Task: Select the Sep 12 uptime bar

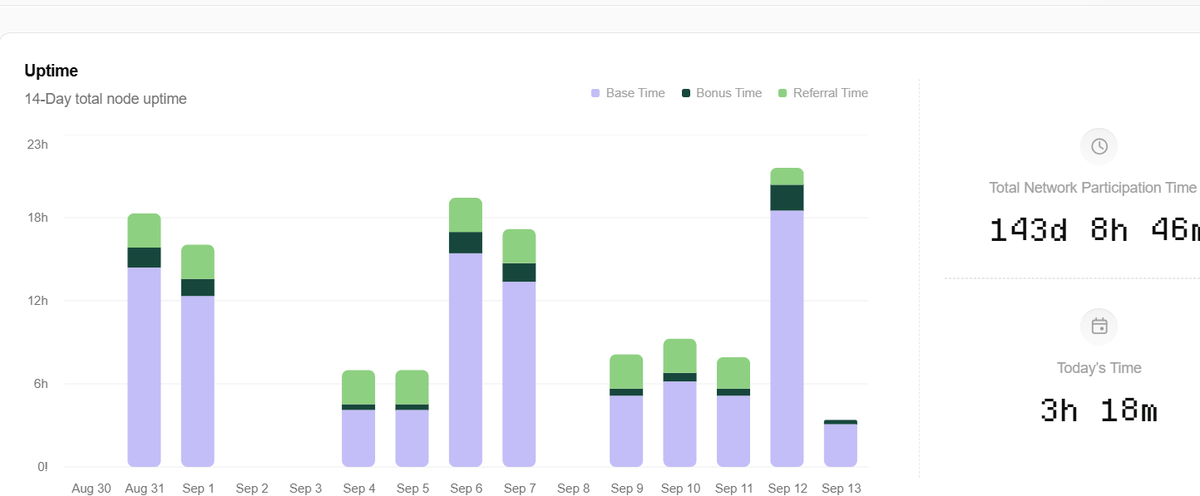Action: 787,317
